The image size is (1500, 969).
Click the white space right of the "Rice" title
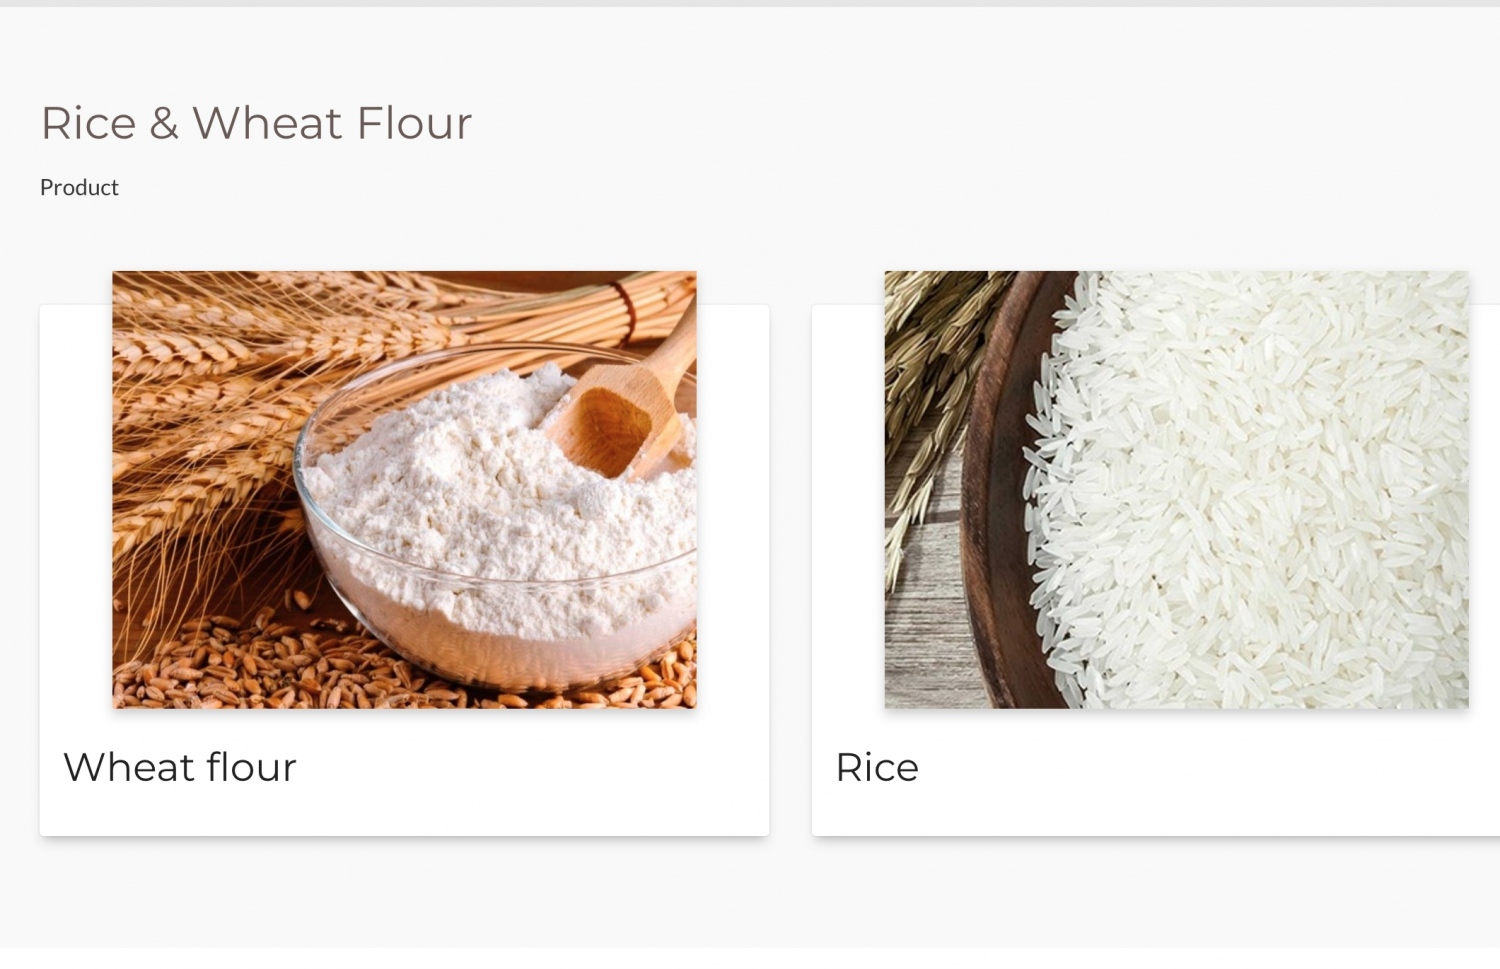1200,768
